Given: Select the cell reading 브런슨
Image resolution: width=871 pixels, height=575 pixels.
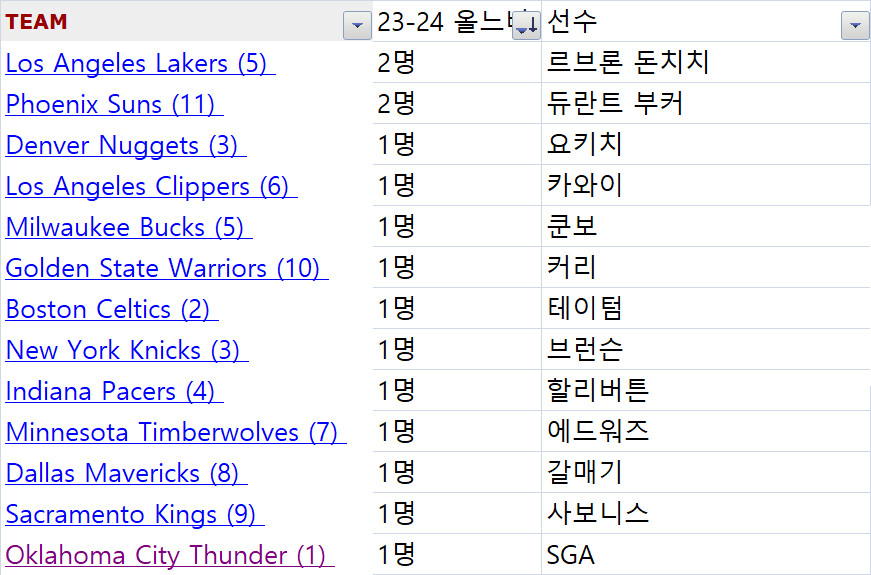Looking at the screenshot, I should click(x=705, y=349).
